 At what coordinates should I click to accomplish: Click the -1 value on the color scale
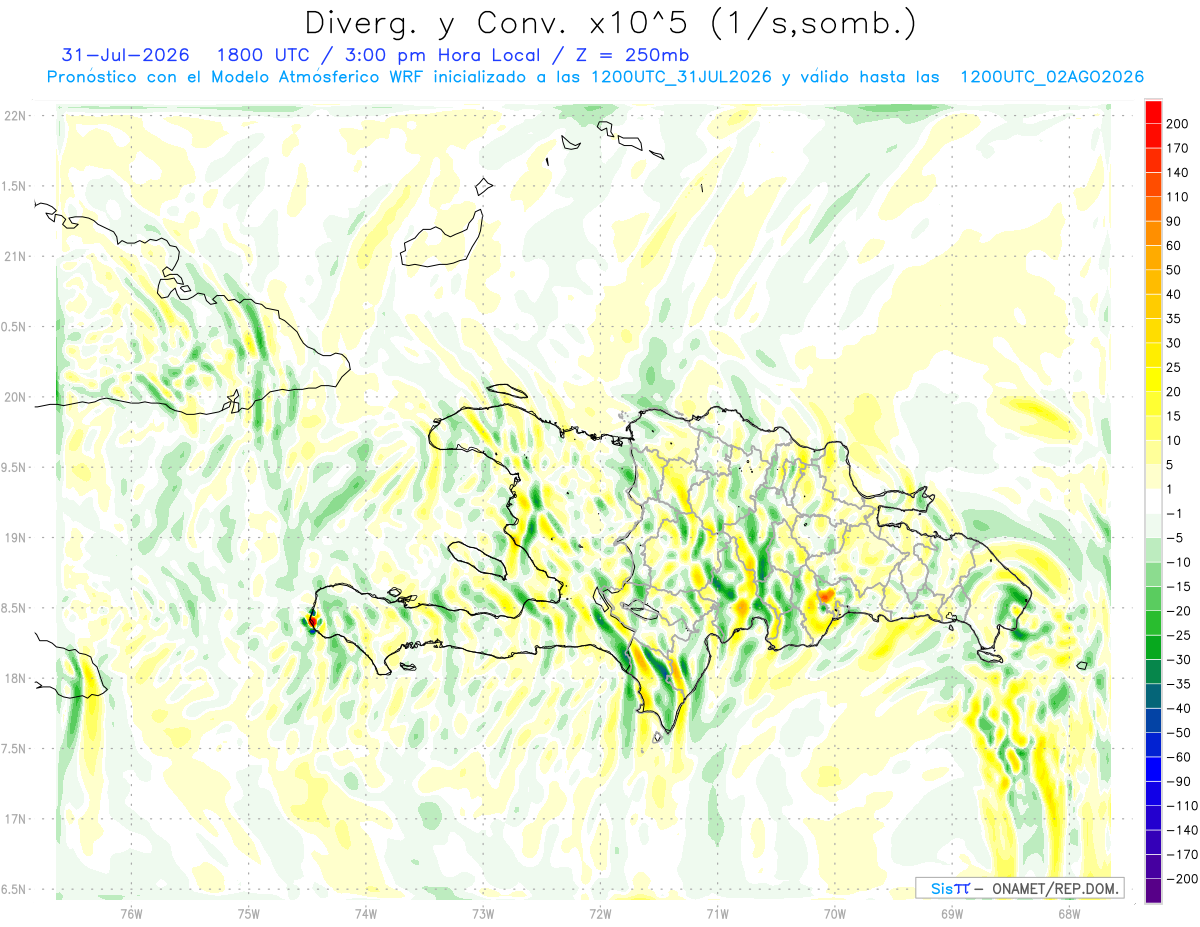click(1173, 514)
